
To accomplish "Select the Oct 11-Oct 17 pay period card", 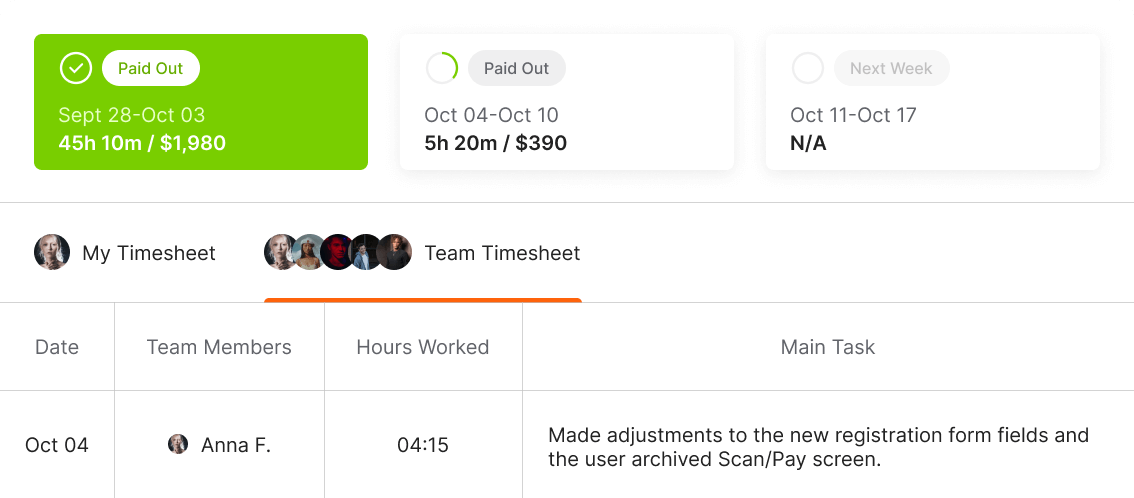I will (x=933, y=102).
